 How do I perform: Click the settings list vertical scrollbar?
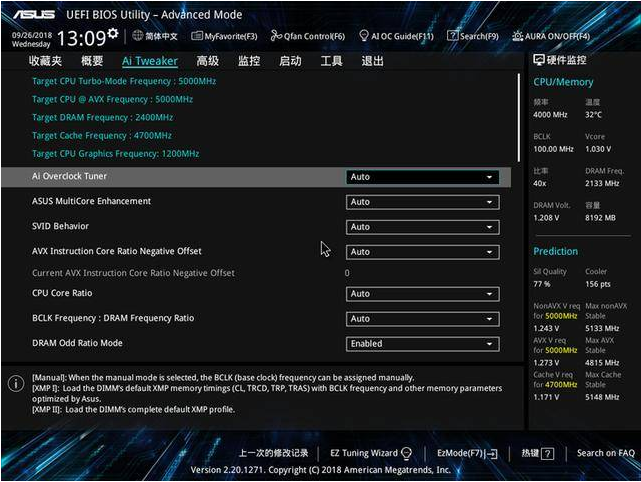[519, 120]
